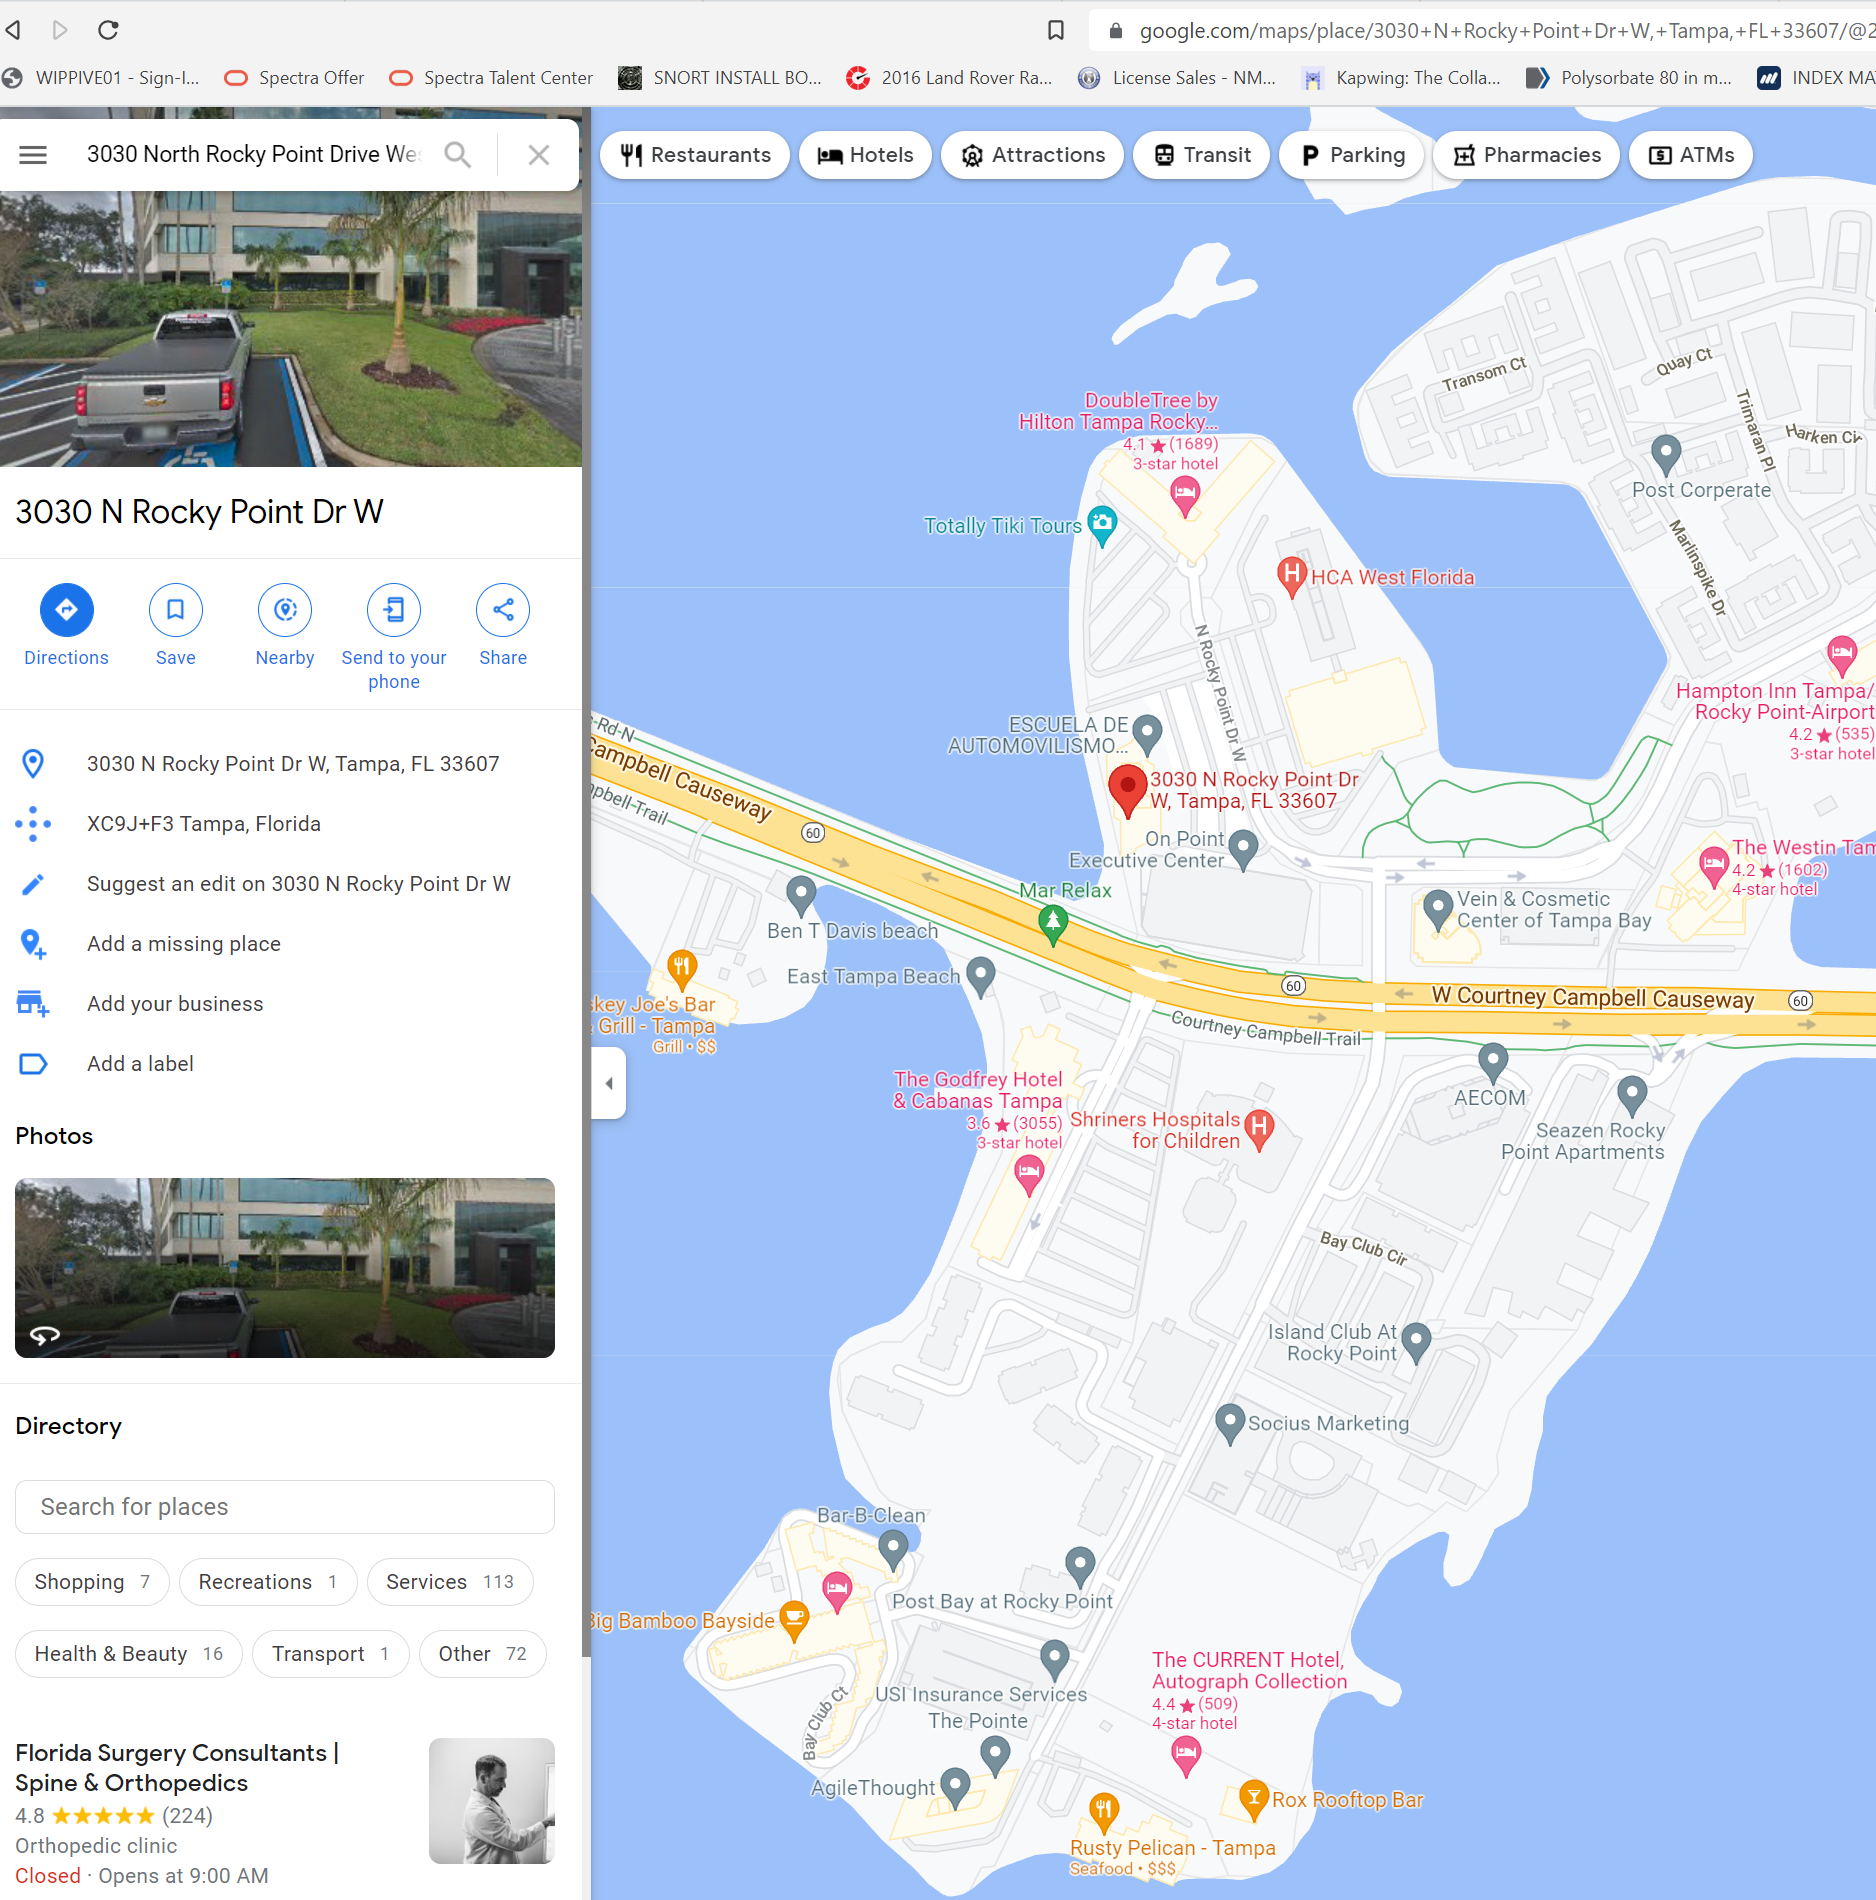Viewport: 1876px width, 1900px height.
Task: Select the Restaurants filter chip
Action: pyautogui.click(x=695, y=155)
